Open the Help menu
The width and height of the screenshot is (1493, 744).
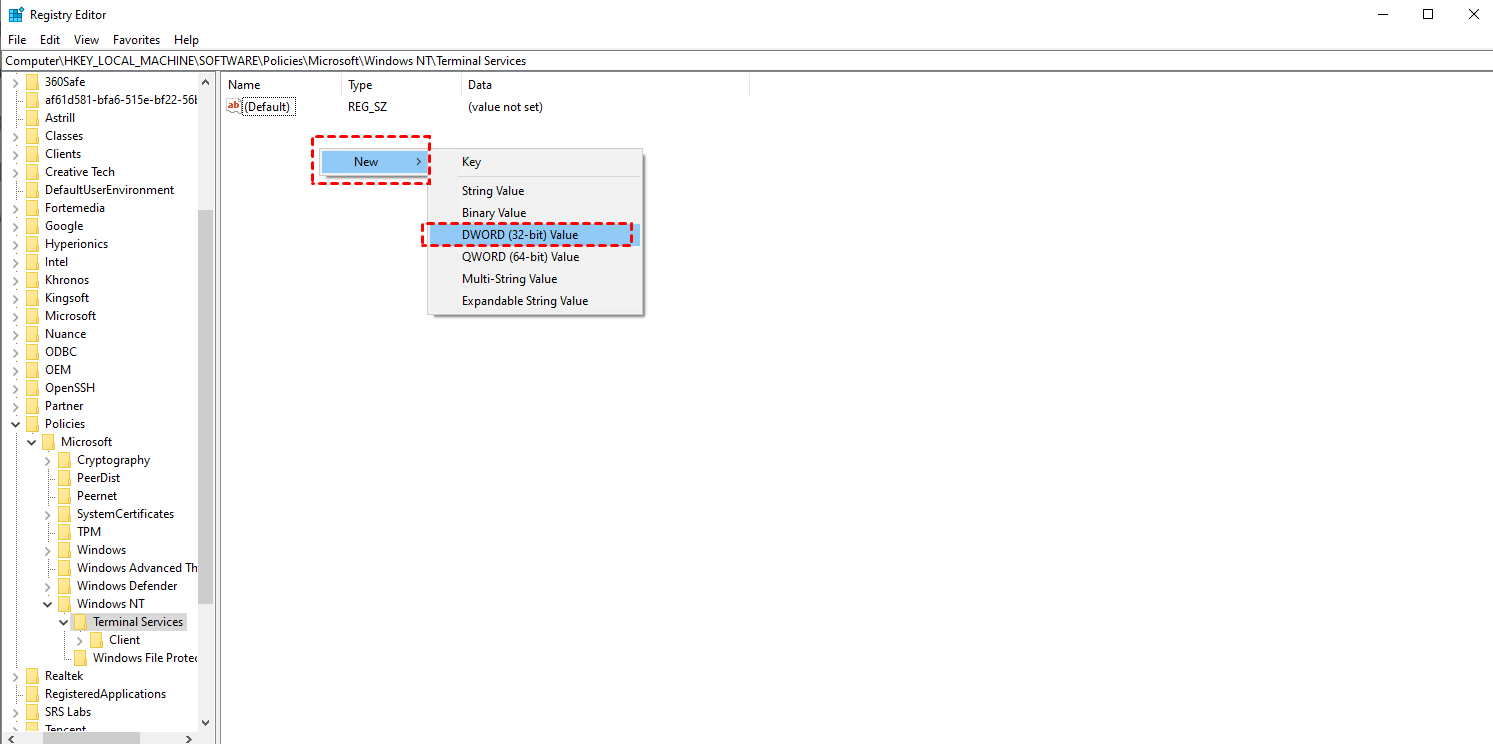(x=187, y=40)
